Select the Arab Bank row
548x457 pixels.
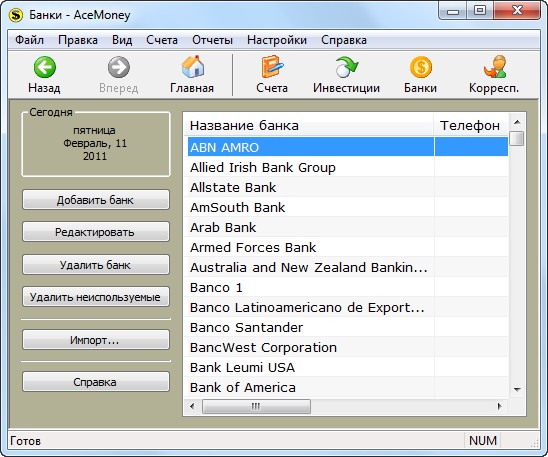click(346, 227)
